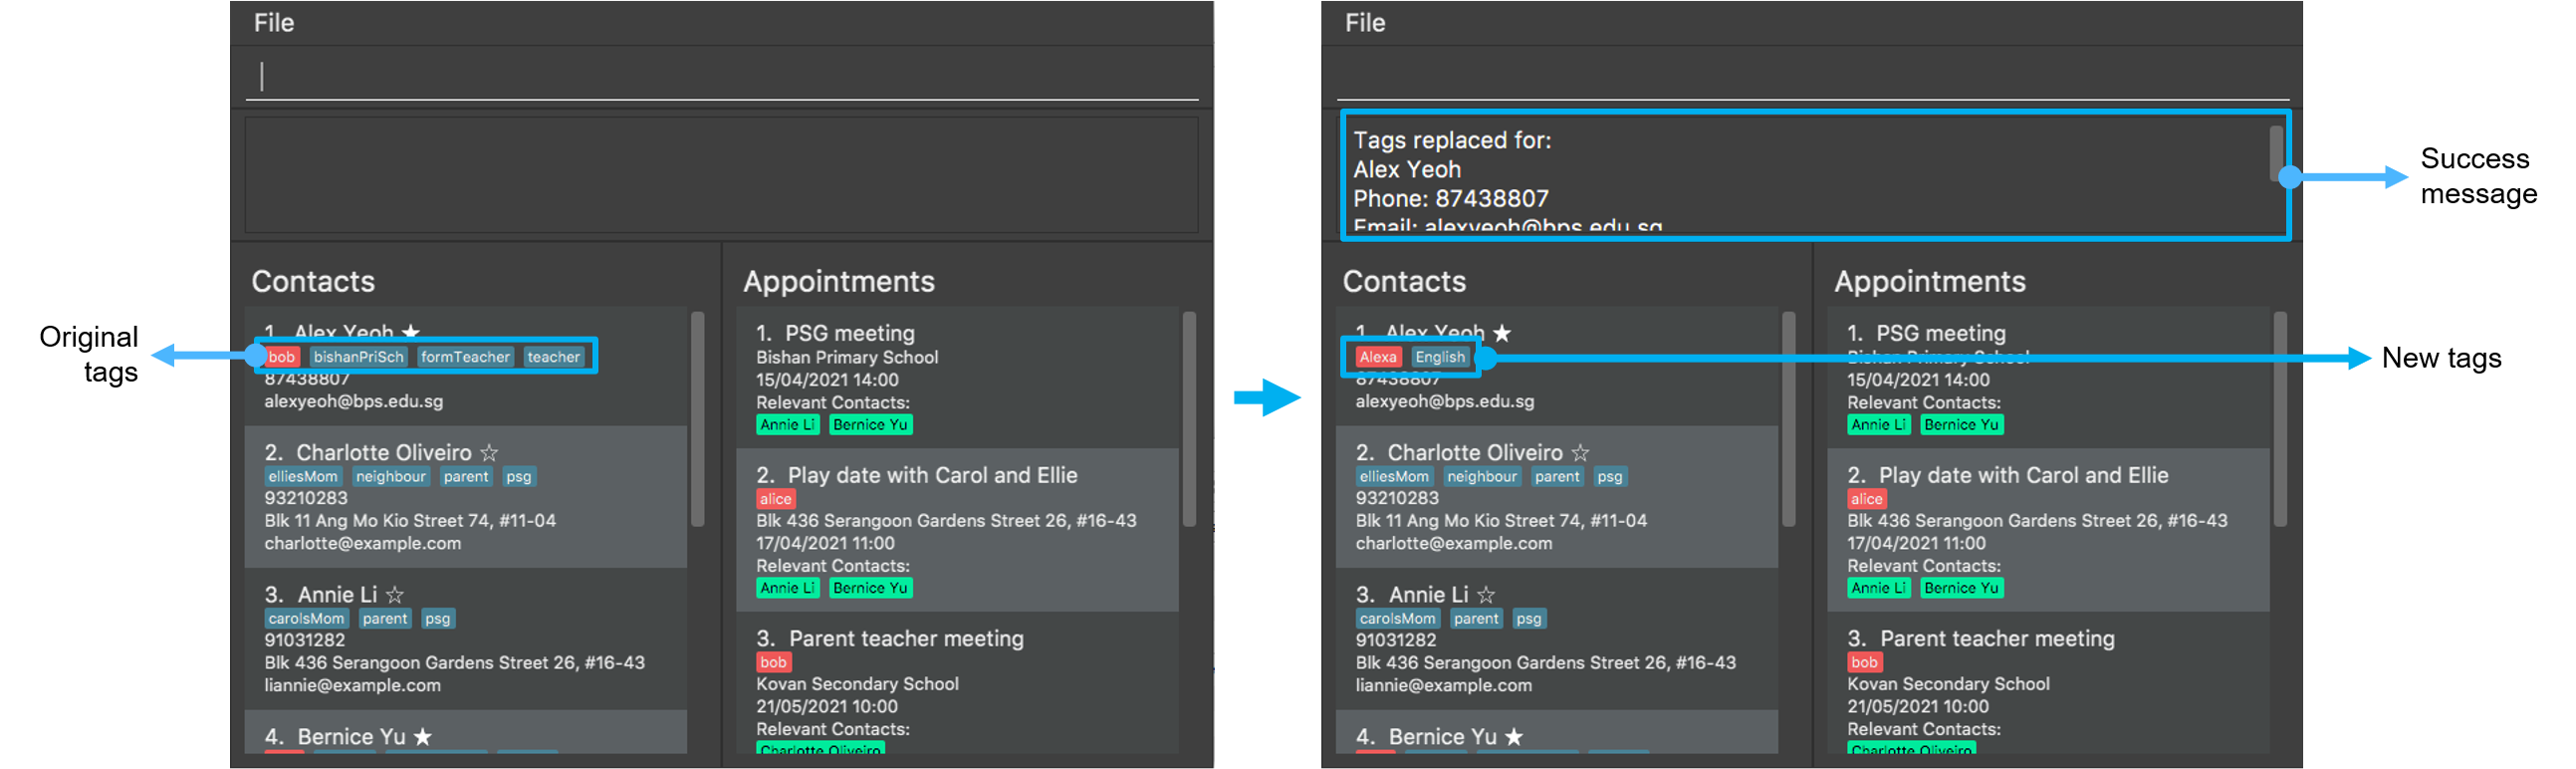Click the Contacts list scrollbar in left window
The width and height of the screenshot is (2576, 769).
(x=698, y=418)
